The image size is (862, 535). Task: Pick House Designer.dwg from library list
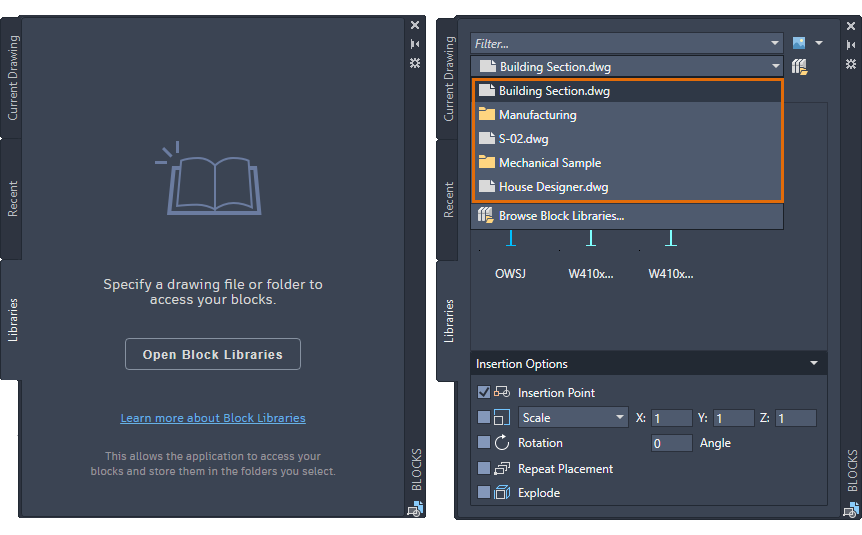click(627, 187)
